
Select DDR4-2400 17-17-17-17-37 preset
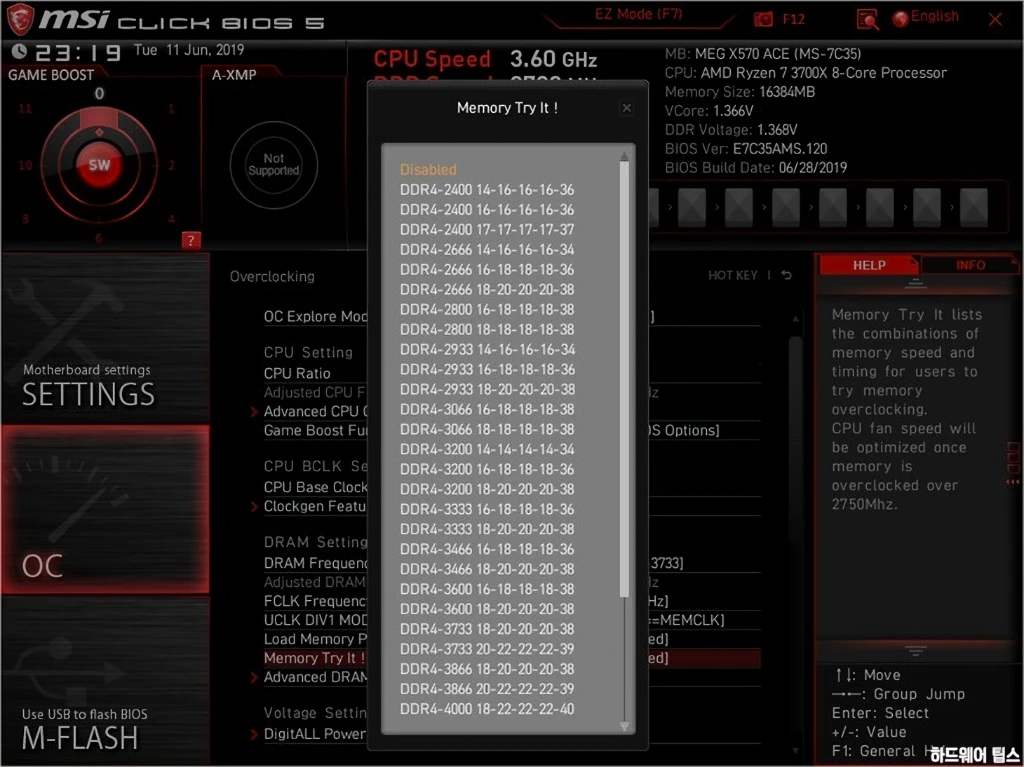[487, 229]
